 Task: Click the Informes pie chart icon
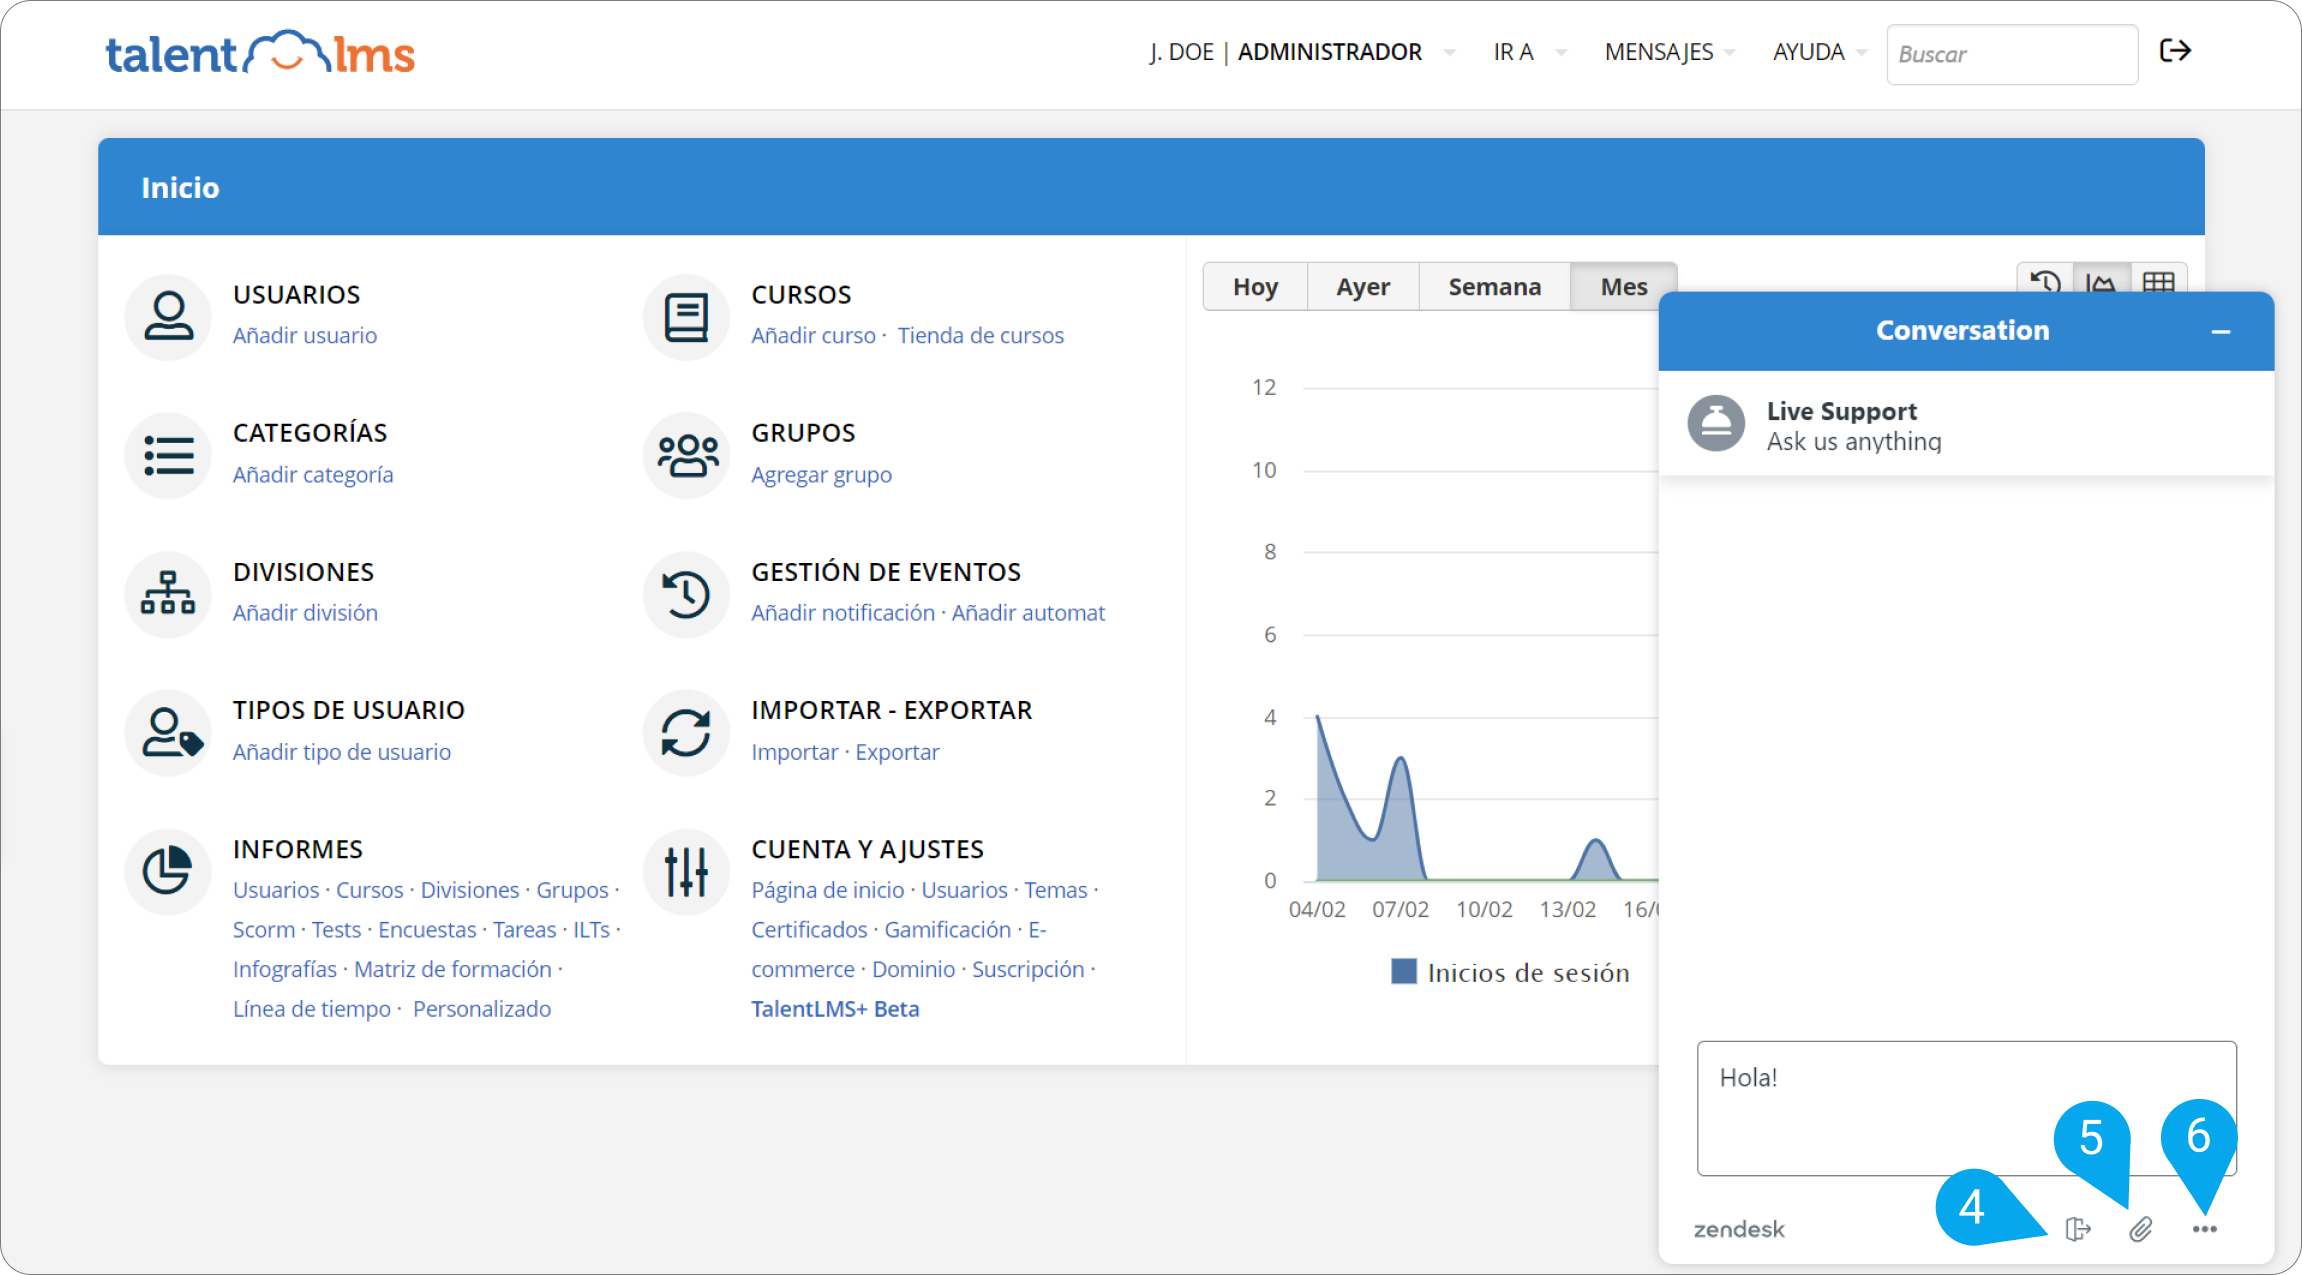(168, 870)
